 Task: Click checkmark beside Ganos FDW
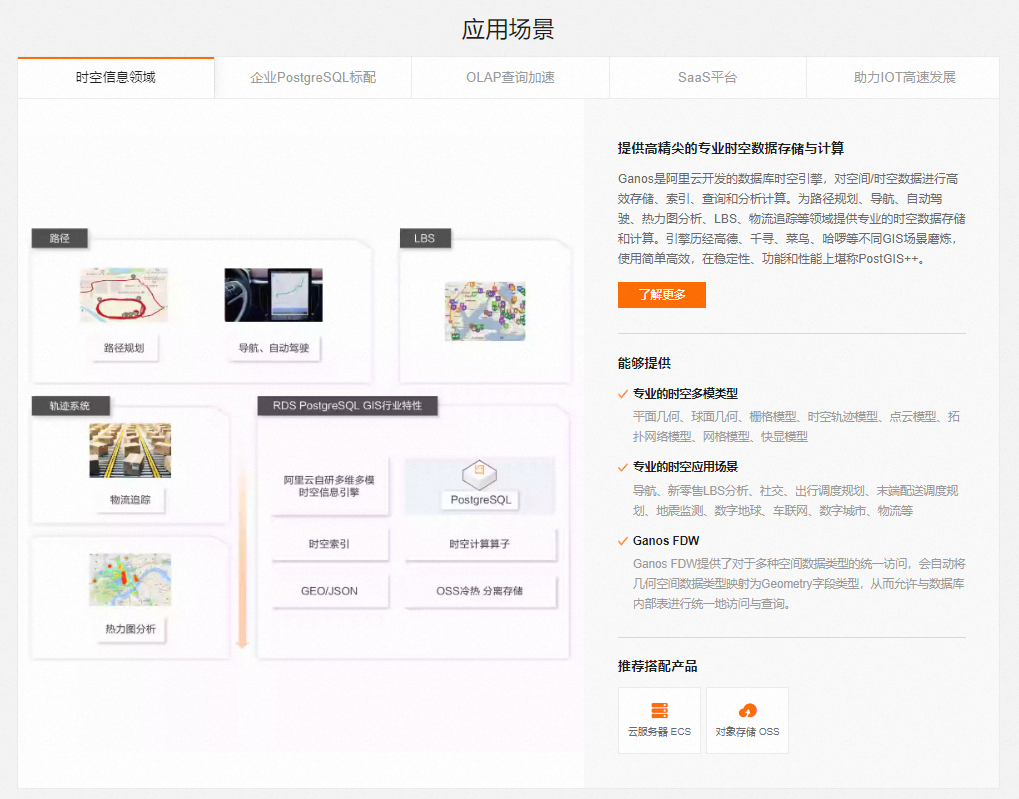[623, 541]
